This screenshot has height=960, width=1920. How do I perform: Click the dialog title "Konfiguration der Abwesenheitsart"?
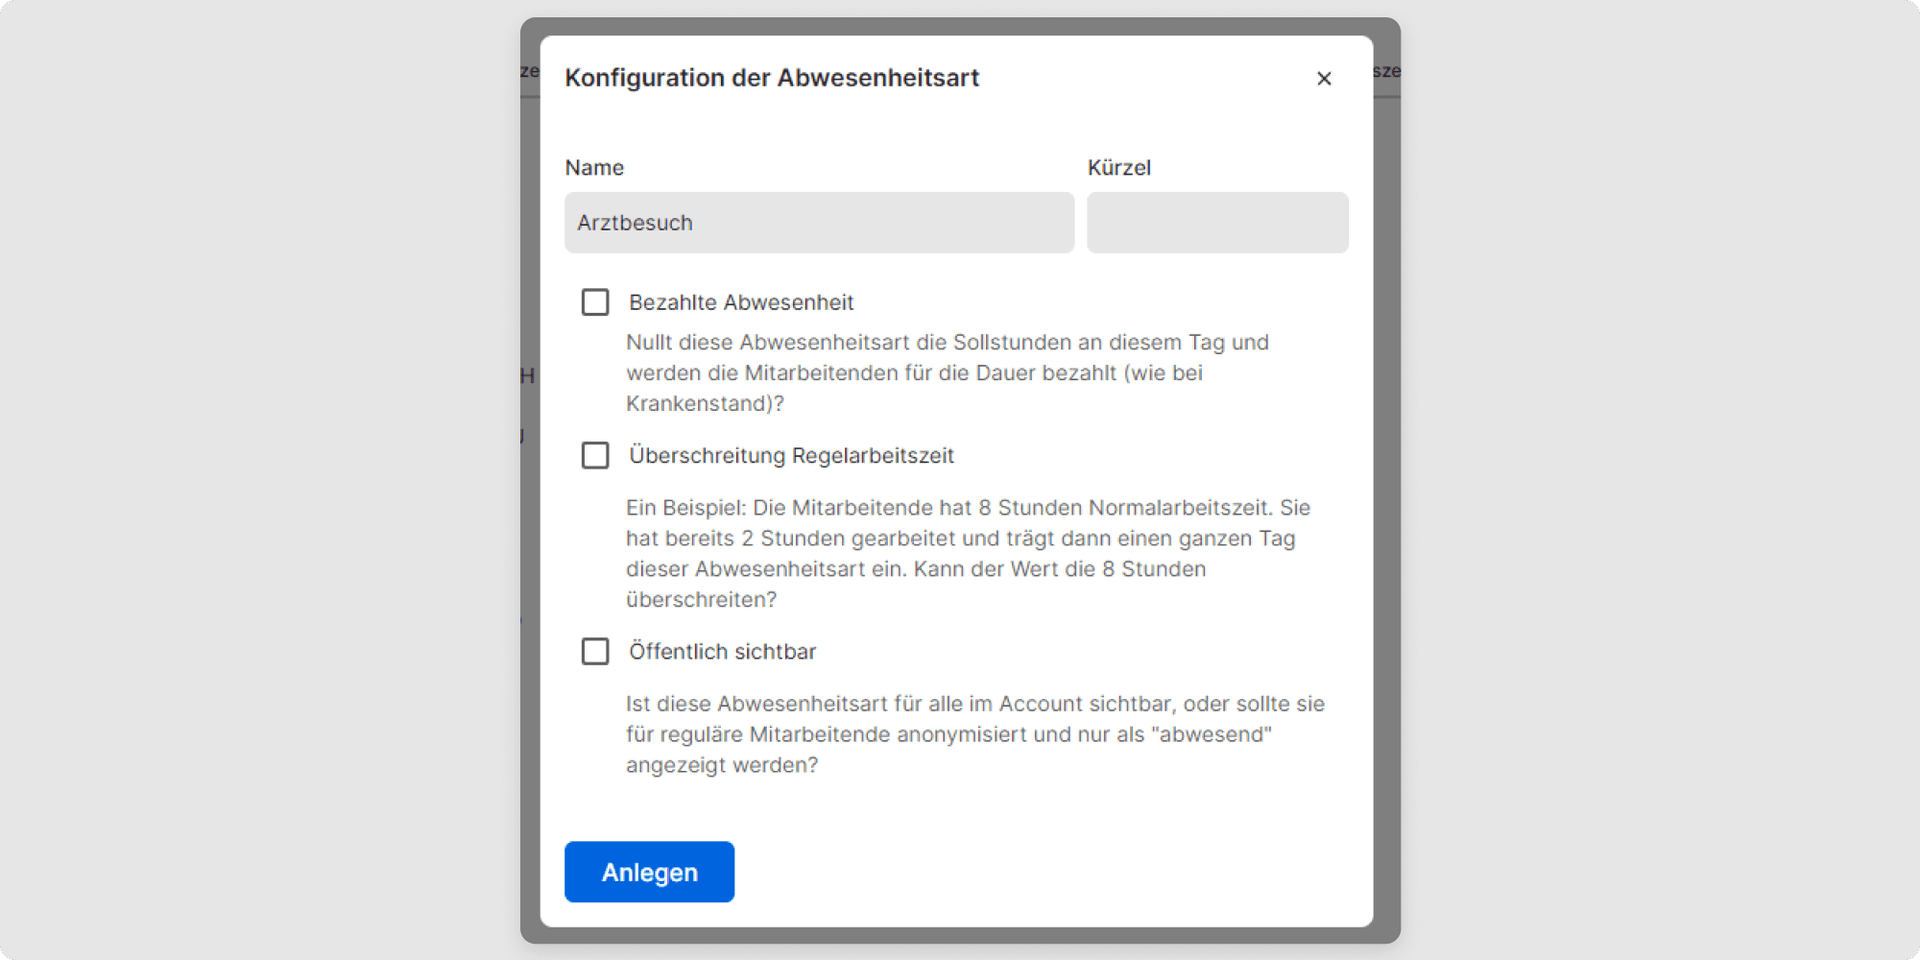(x=772, y=77)
